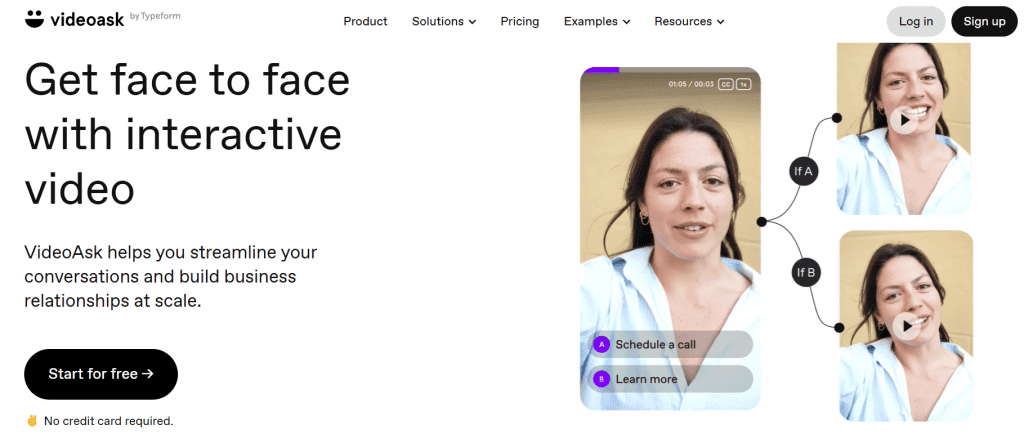Click the 'If B' branch node
This screenshot has width=1024, height=443.
pos(803,271)
